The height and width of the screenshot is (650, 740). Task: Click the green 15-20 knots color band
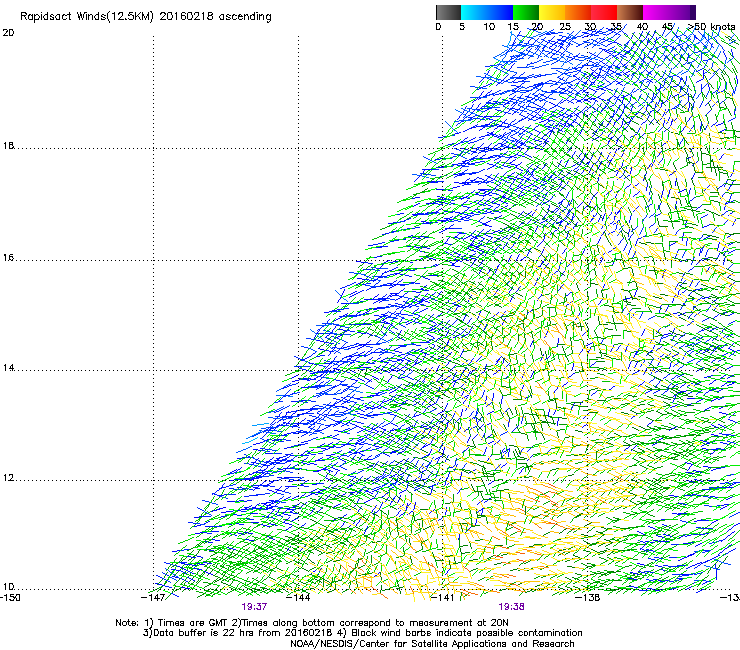[x=526, y=12]
